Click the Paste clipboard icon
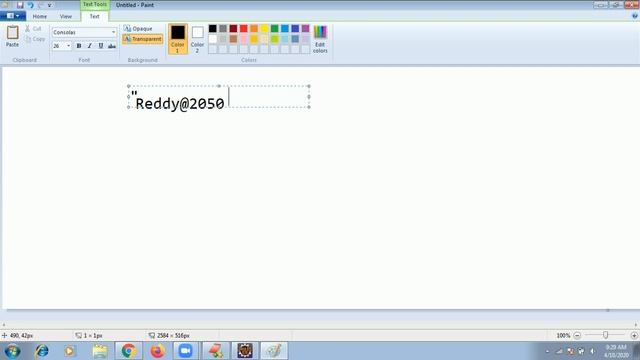This screenshot has height=360, width=640. (12, 33)
